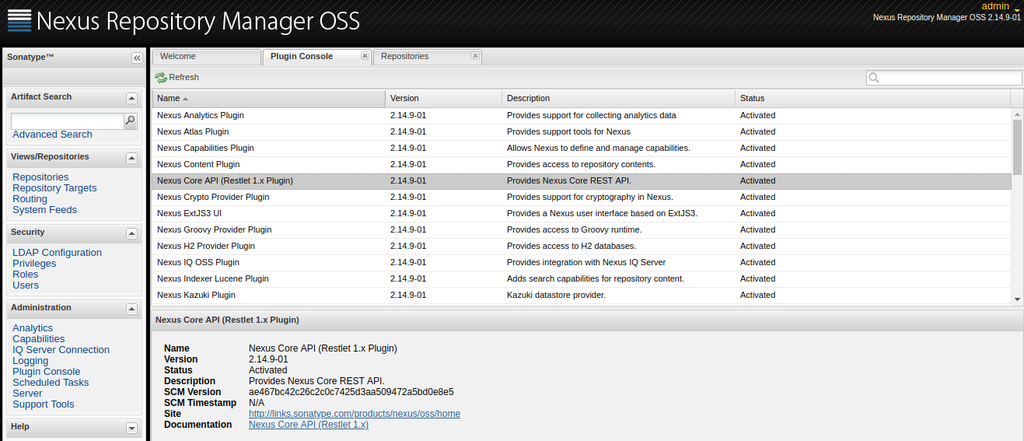Select the Nexus Analytics Plugin row
Screen dimensions: 1024x441
click(581, 115)
